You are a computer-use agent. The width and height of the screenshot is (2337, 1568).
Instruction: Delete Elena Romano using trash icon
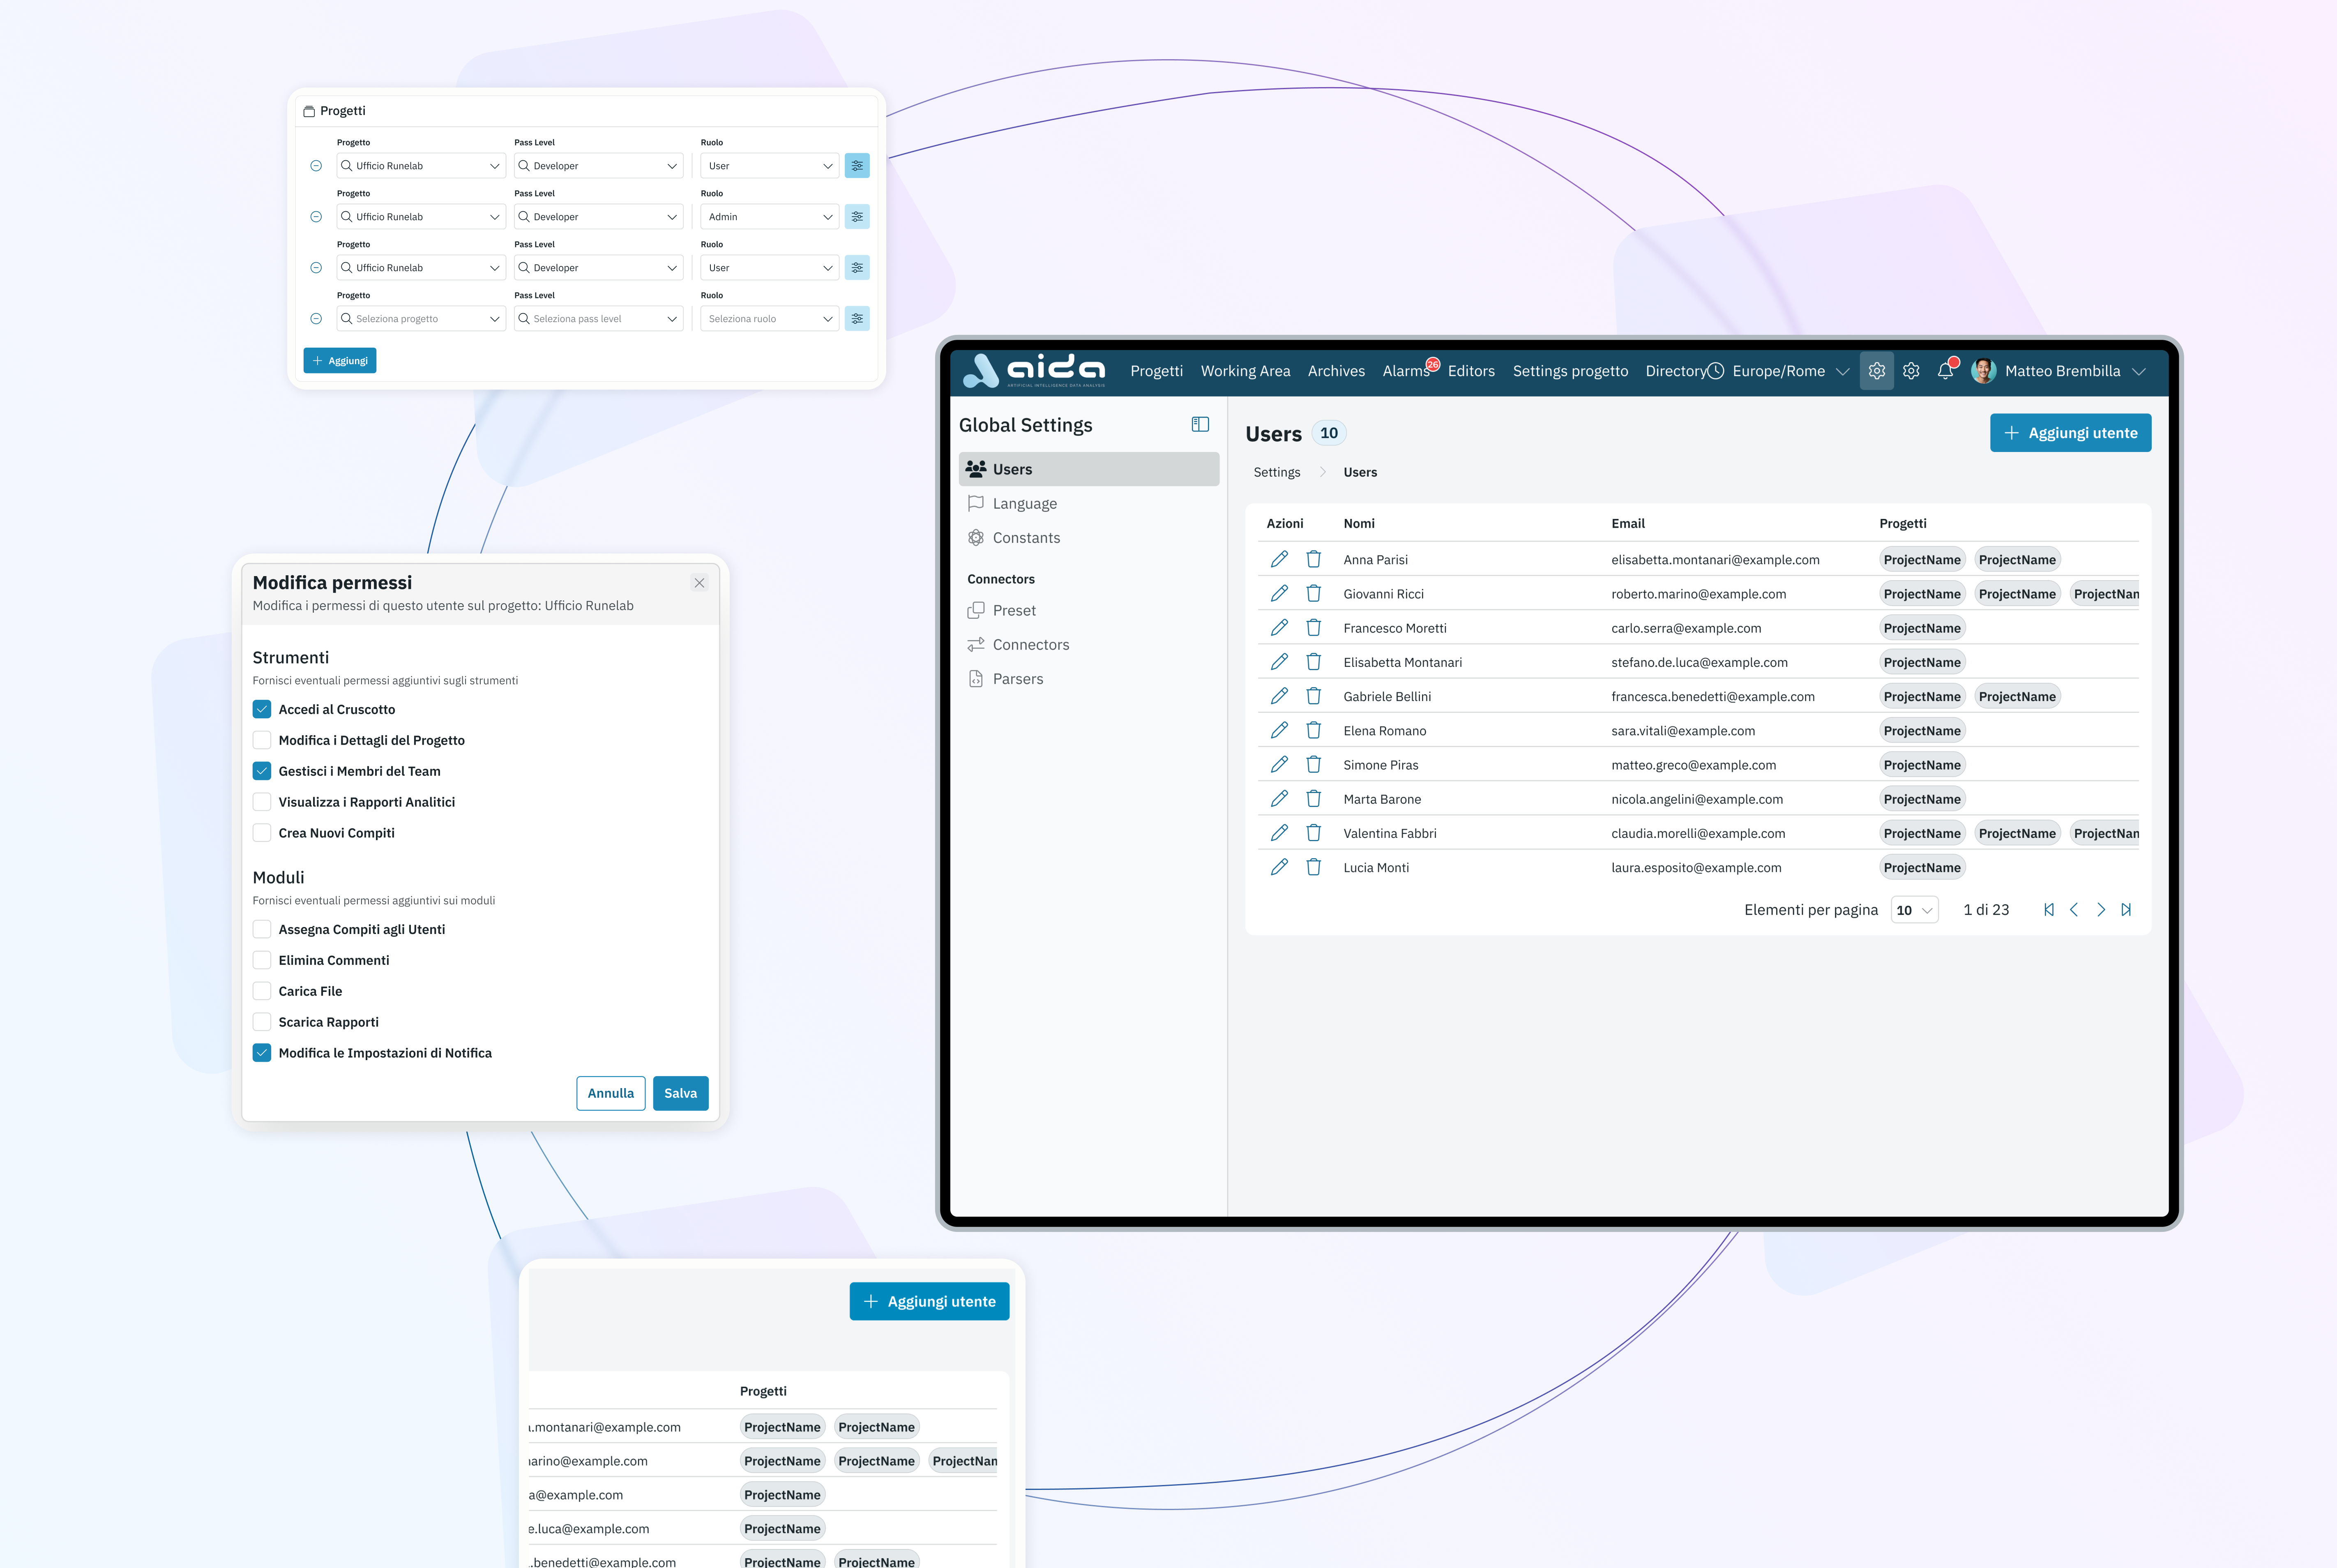[x=1314, y=730]
